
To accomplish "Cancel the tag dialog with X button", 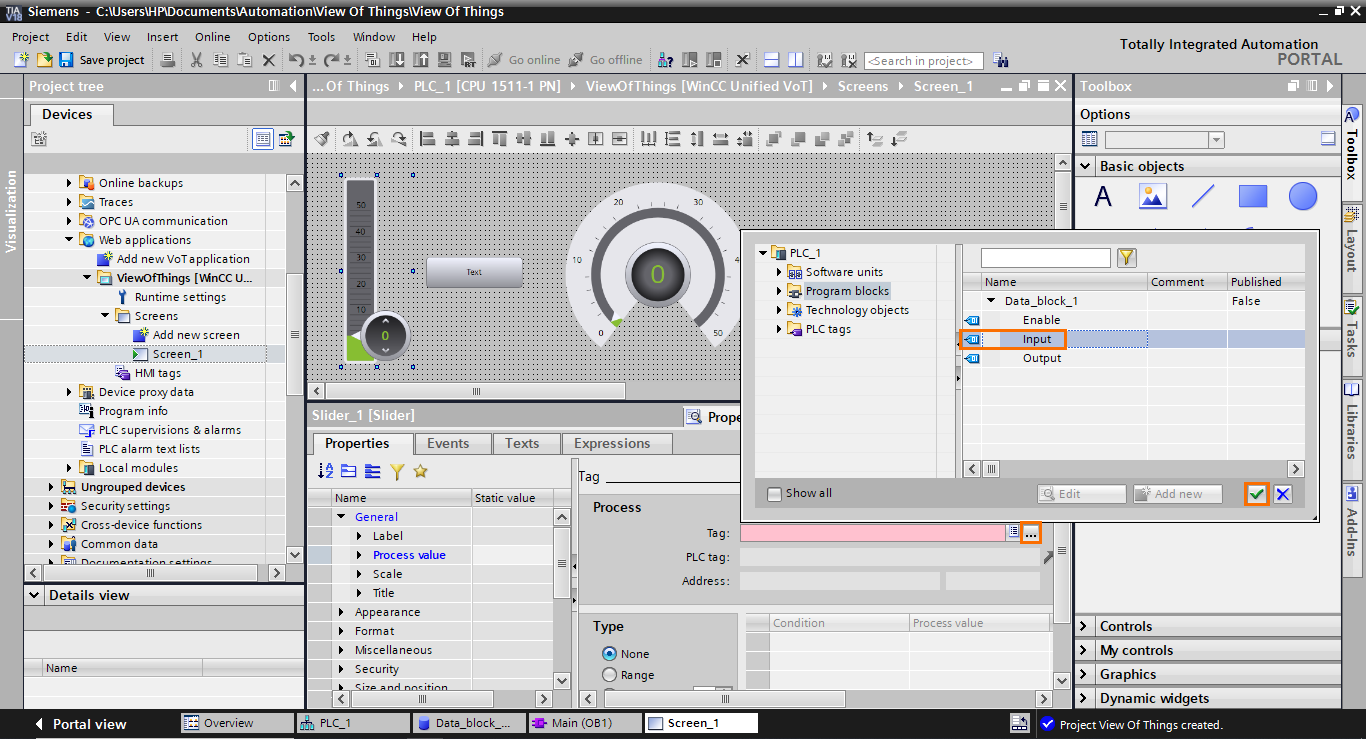I will pyautogui.click(x=1283, y=494).
